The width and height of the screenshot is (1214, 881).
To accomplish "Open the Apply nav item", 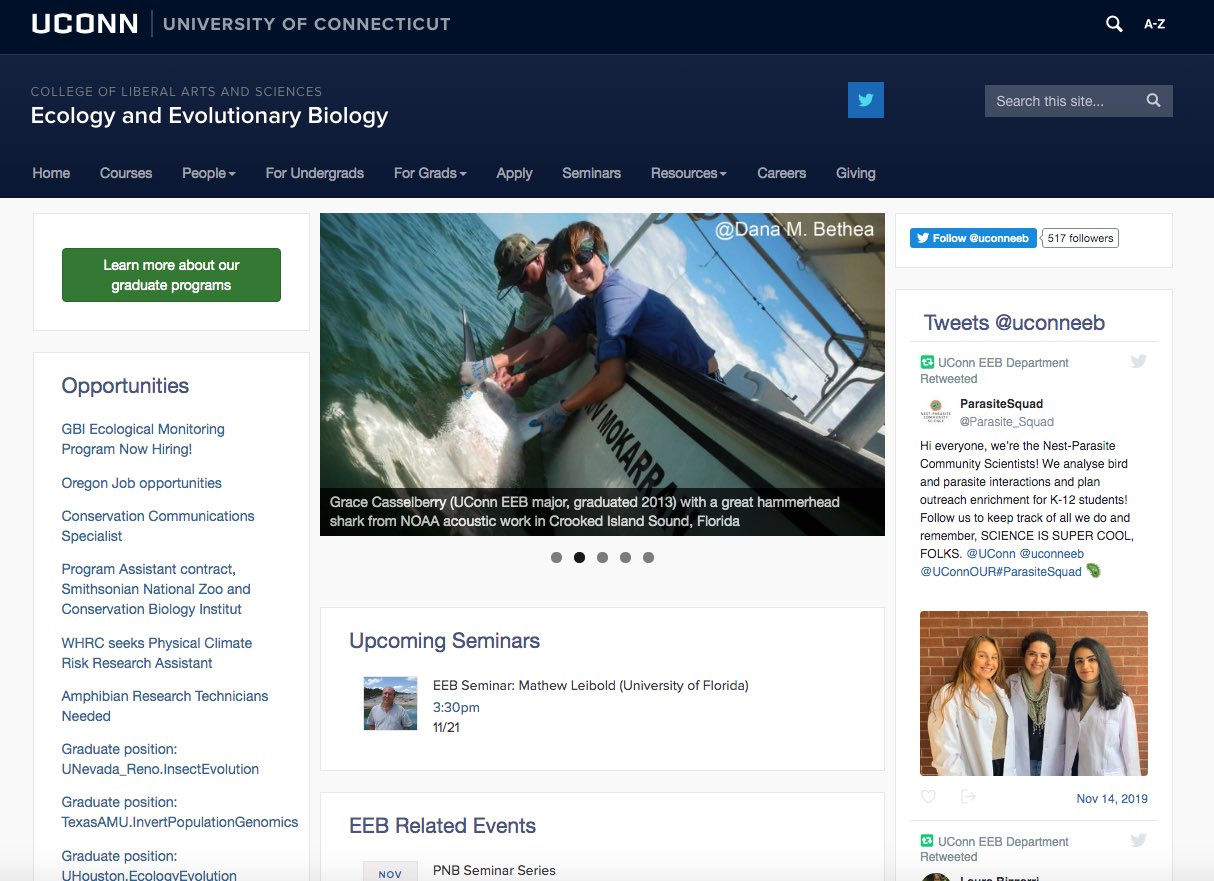I will point(514,173).
